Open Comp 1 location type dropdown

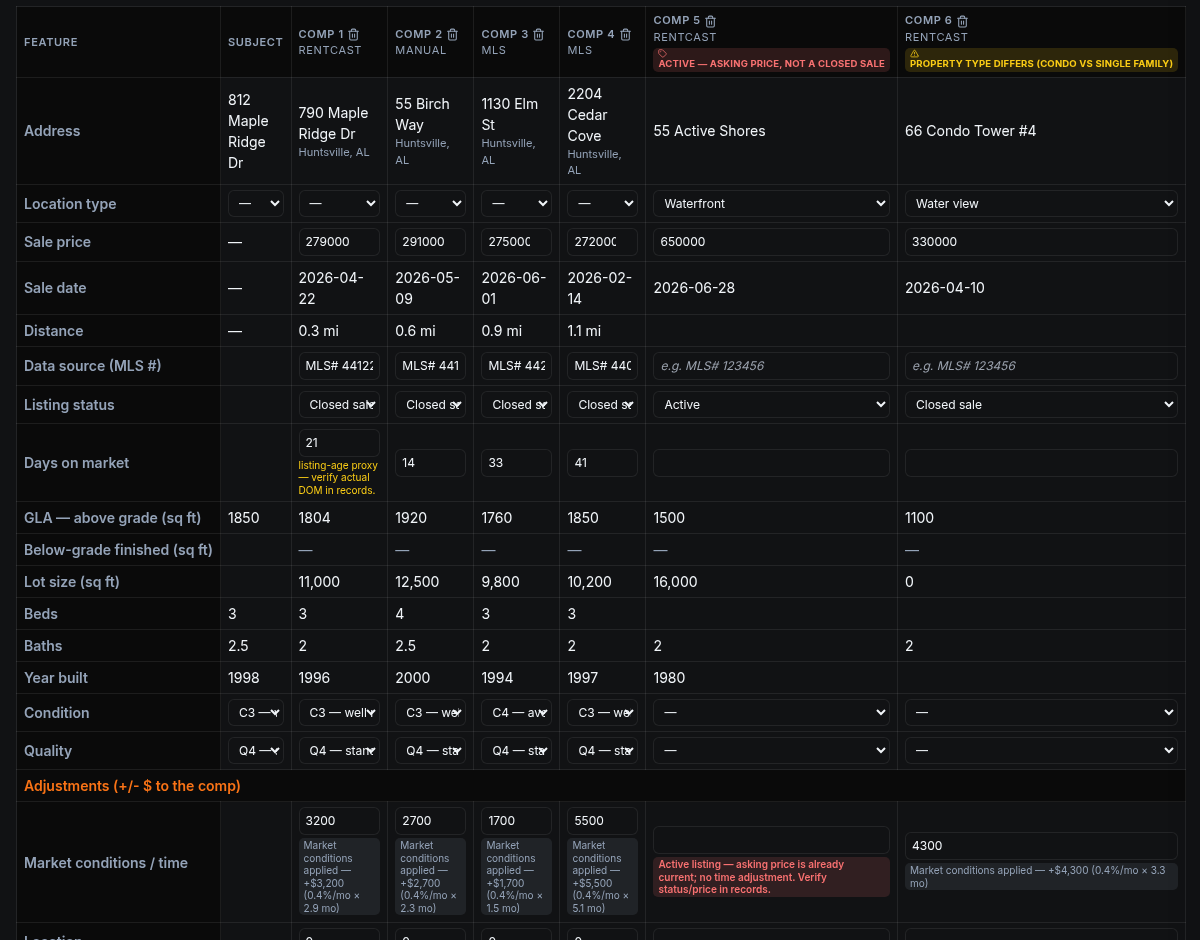339,204
